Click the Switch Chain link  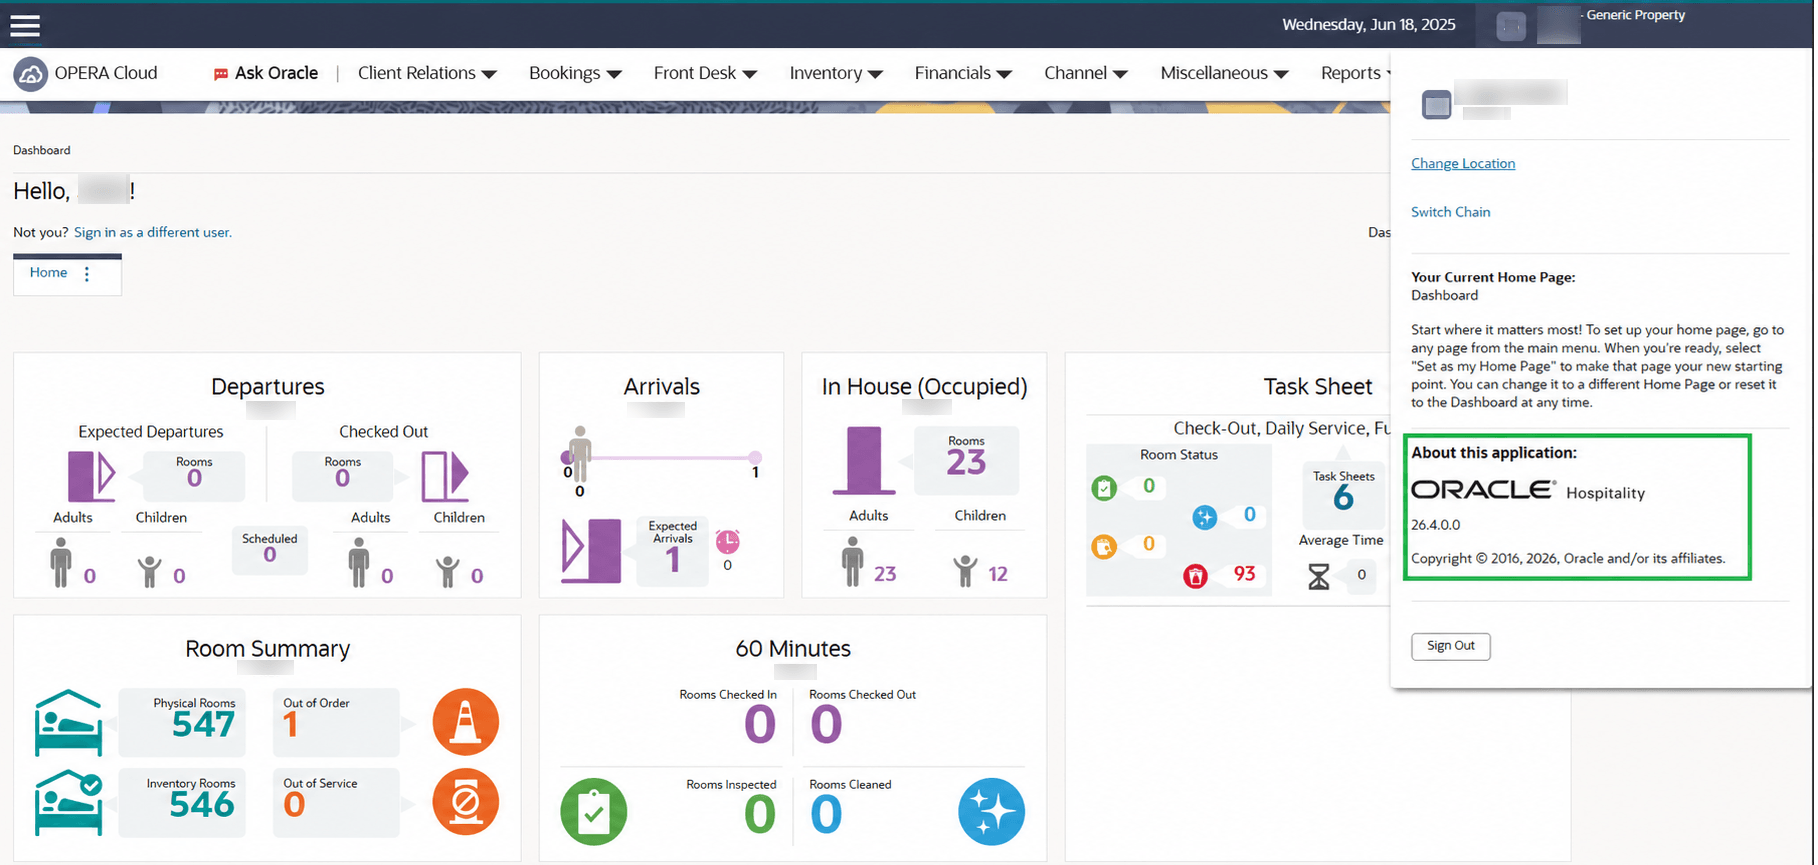coord(1450,212)
